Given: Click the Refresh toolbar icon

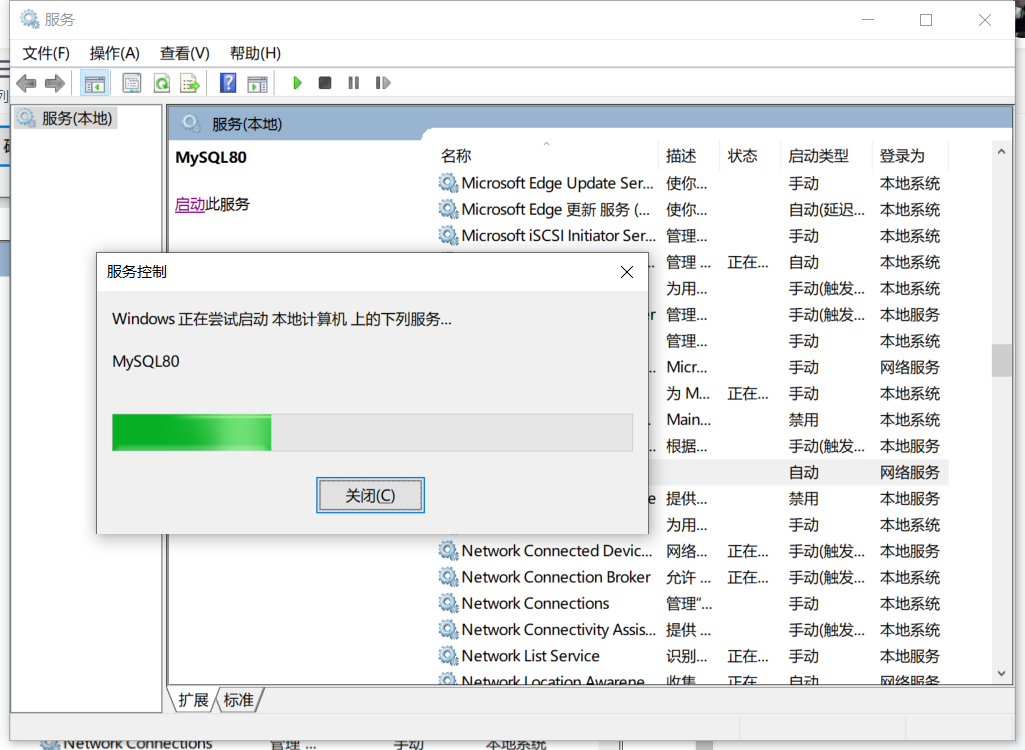Looking at the screenshot, I should point(161,83).
